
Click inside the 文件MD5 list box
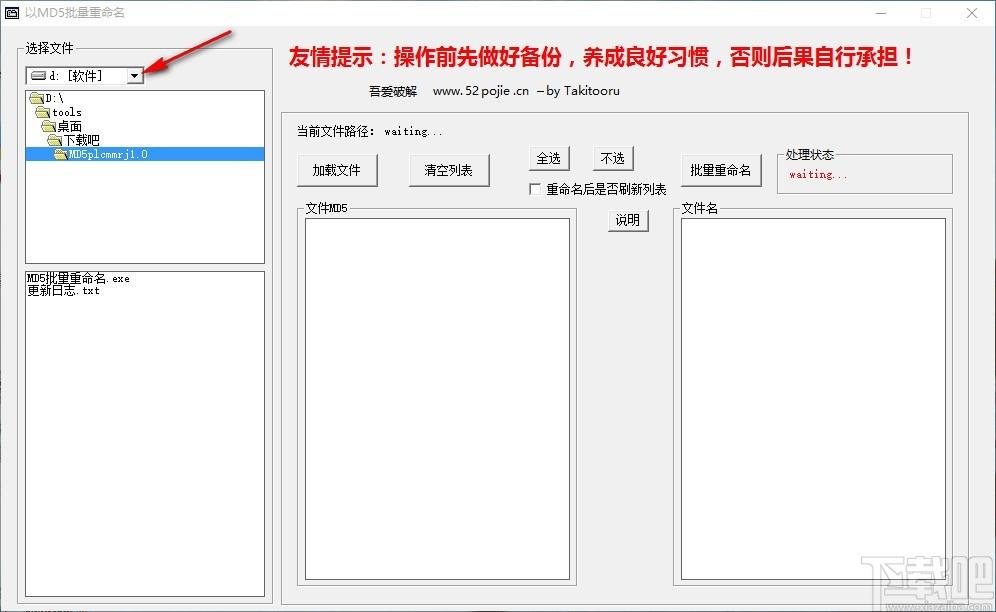pos(437,399)
